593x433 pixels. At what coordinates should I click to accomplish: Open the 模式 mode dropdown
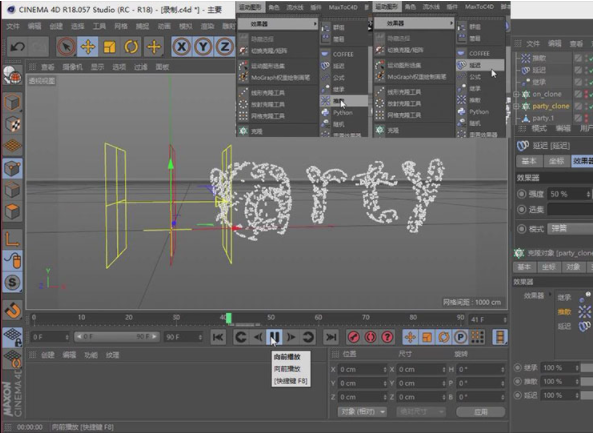pyautogui.click(x=570, y=229)
